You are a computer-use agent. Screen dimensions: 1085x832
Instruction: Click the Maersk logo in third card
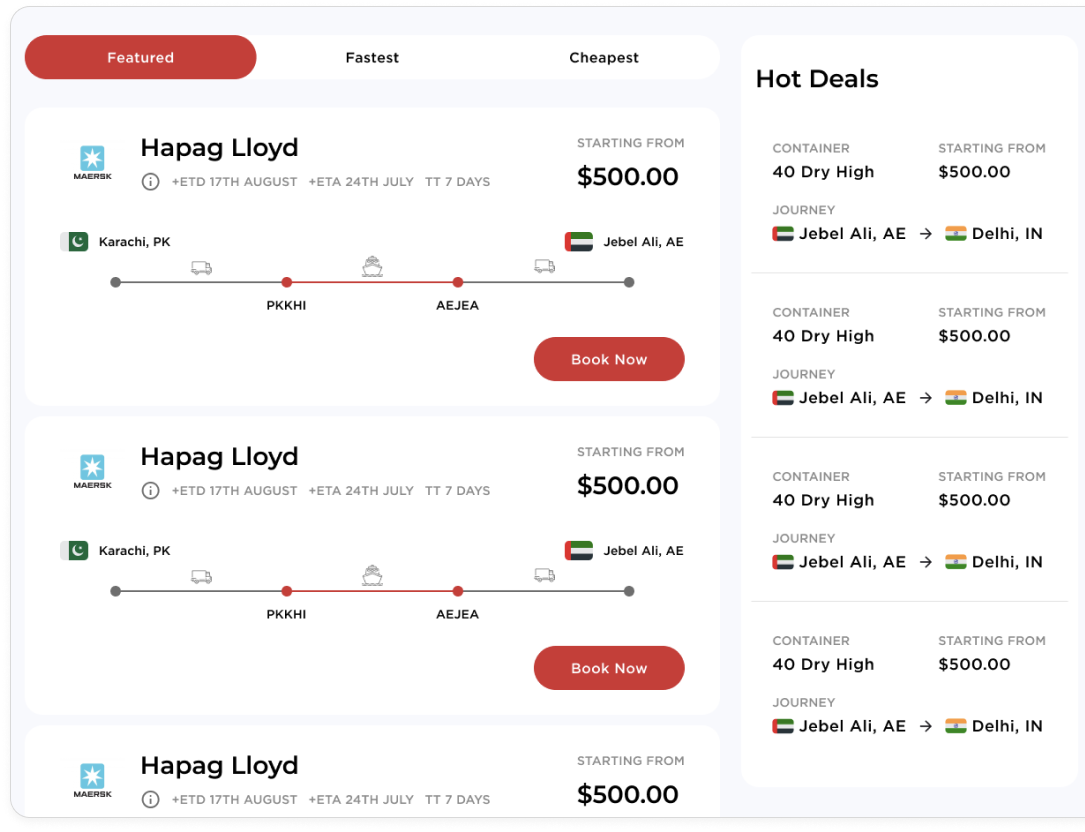point(93,780)
